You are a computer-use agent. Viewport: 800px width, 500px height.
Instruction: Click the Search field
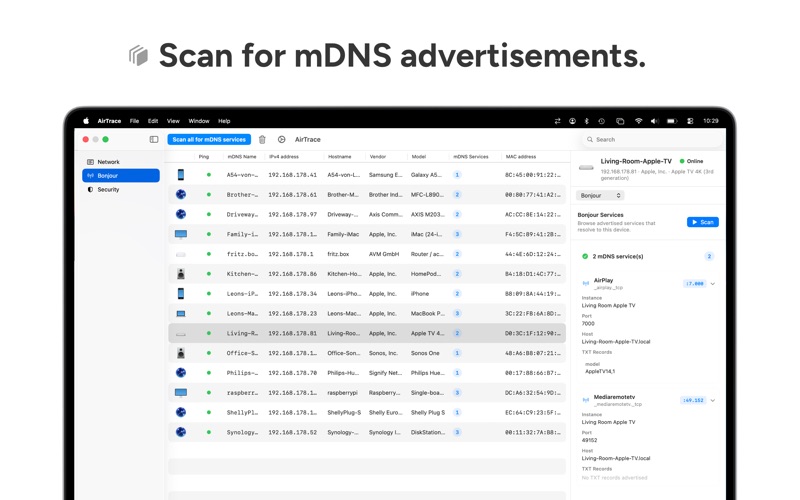click(x=653, y=139)
